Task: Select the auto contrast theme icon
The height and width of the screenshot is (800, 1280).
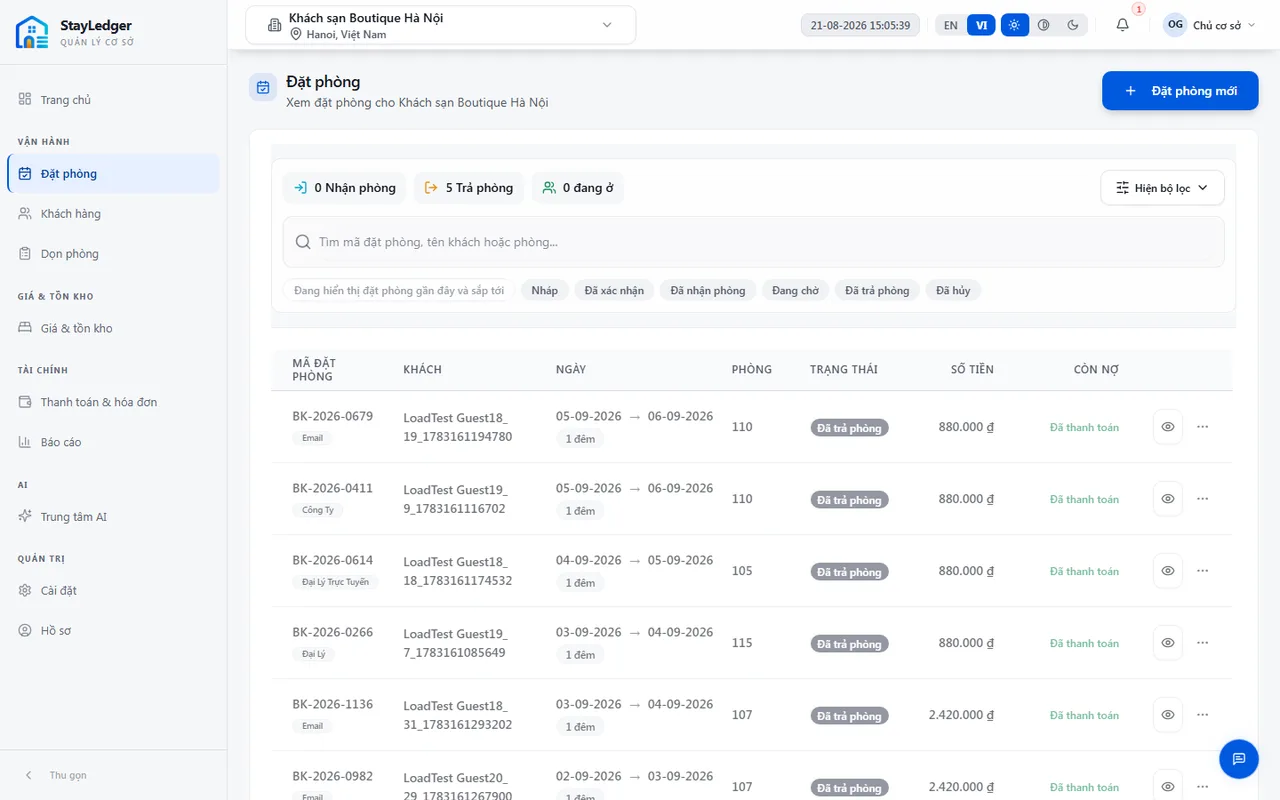Action: click(1044, 25)
